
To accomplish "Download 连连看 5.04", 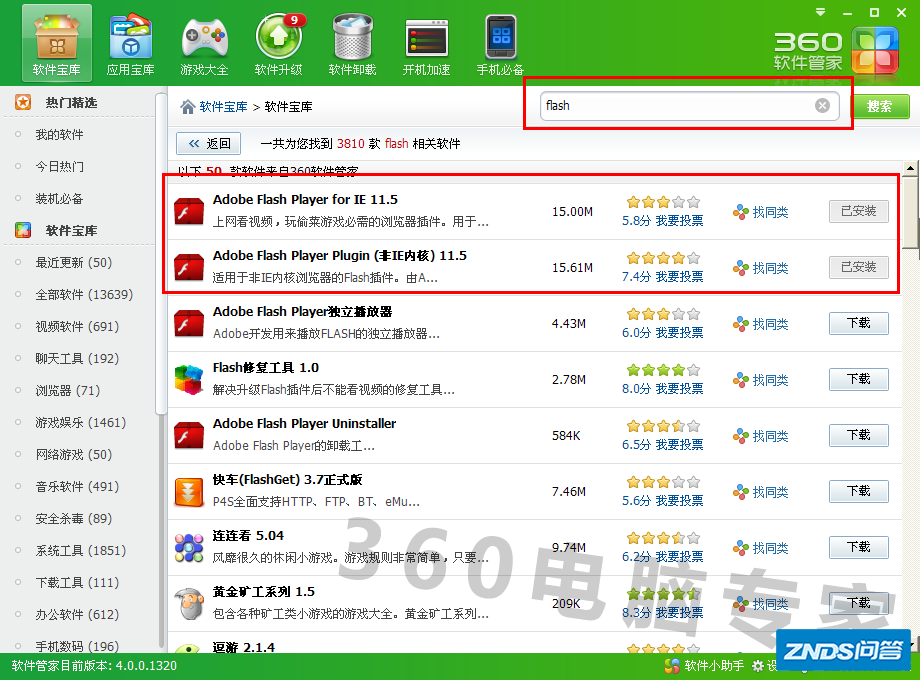I will [x=858, y=547].
